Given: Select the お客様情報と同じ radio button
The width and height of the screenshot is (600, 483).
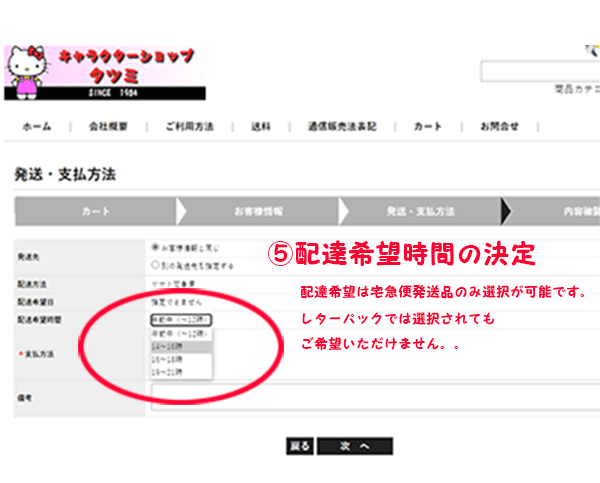Looking at the screenshot, I should coord(154,246).
